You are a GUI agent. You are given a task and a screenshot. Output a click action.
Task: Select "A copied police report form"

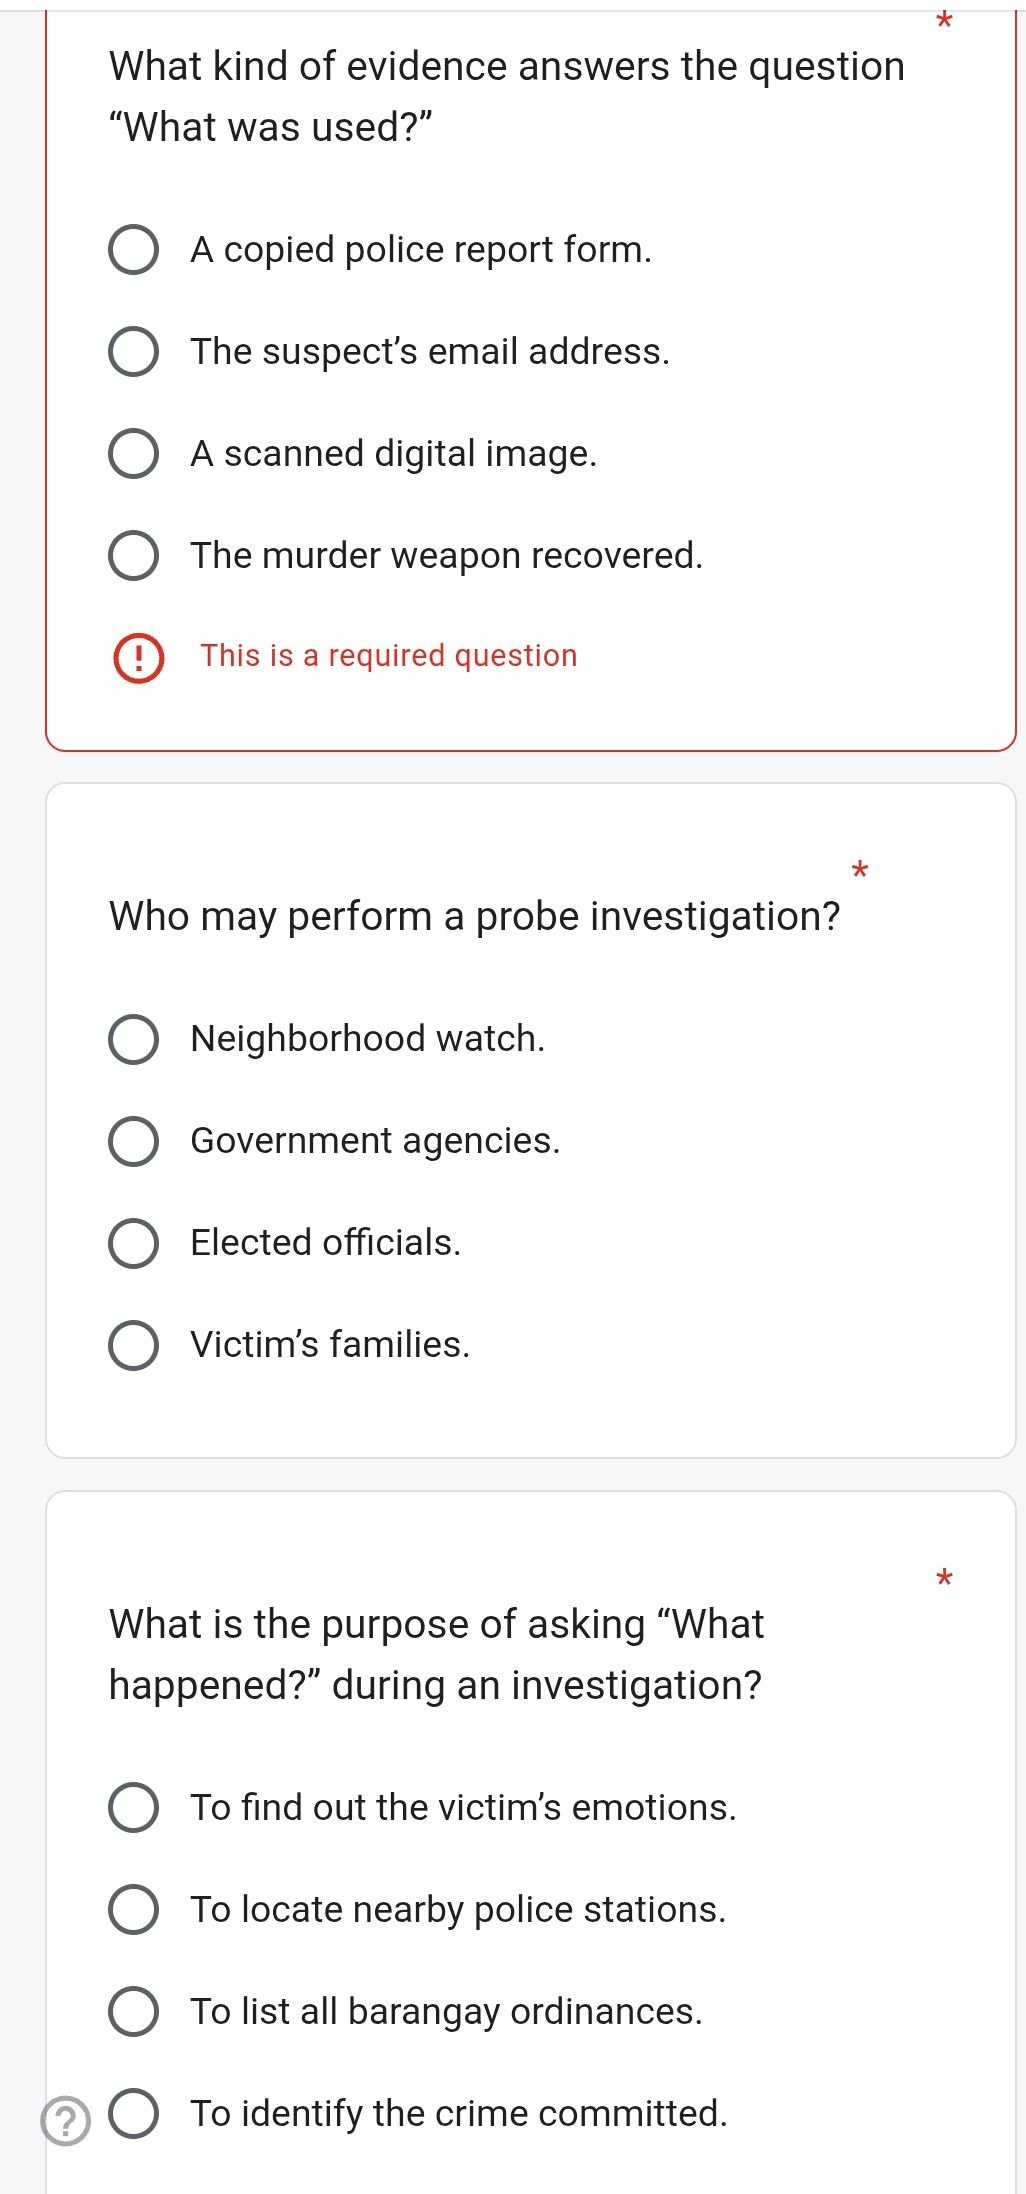click(133, 251)
